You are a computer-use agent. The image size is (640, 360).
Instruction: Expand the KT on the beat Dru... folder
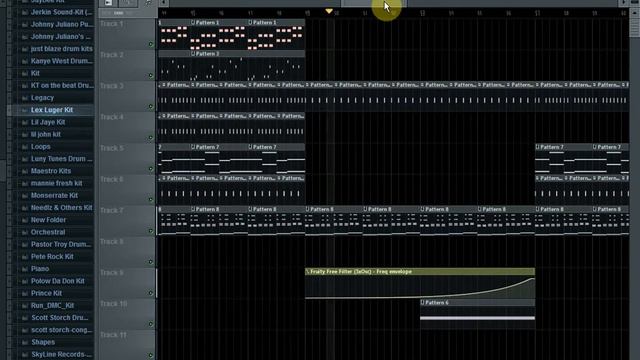pos(62,85)
